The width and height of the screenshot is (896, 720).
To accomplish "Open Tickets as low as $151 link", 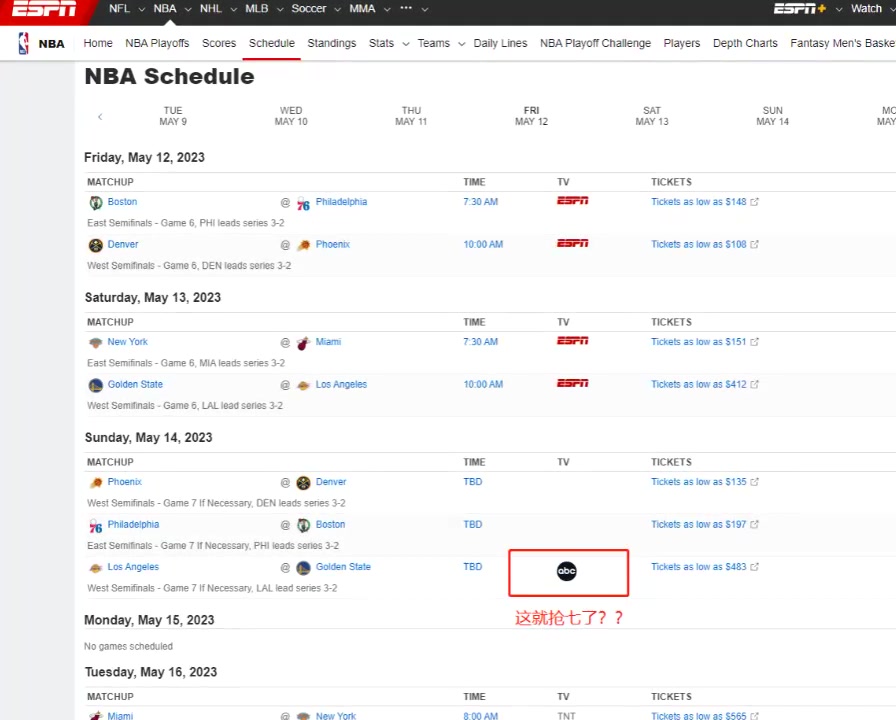I will (x=698, y=342).
